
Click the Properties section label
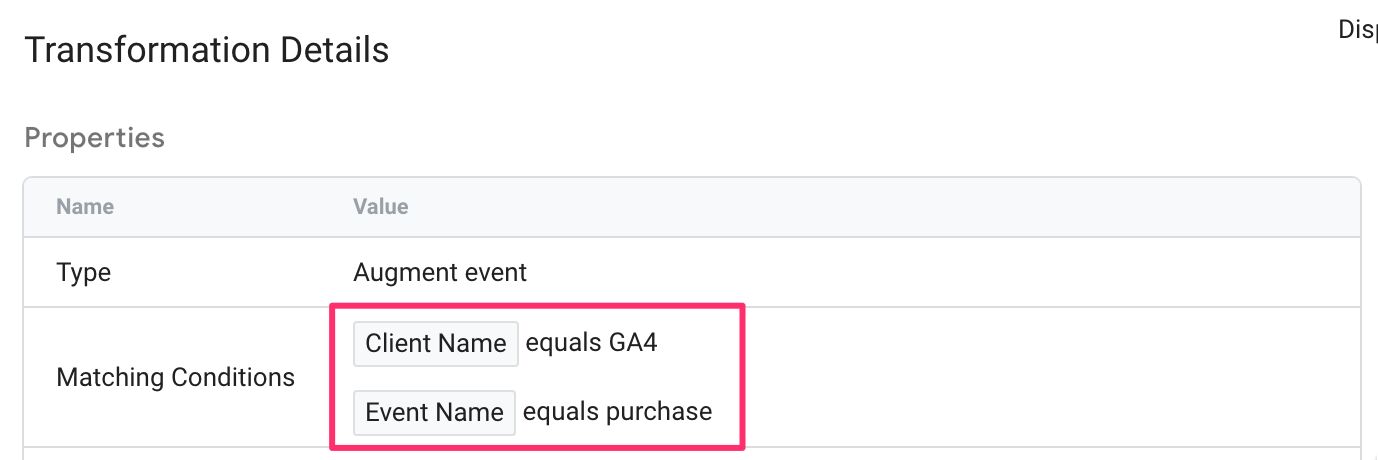[x=94, y=137]
